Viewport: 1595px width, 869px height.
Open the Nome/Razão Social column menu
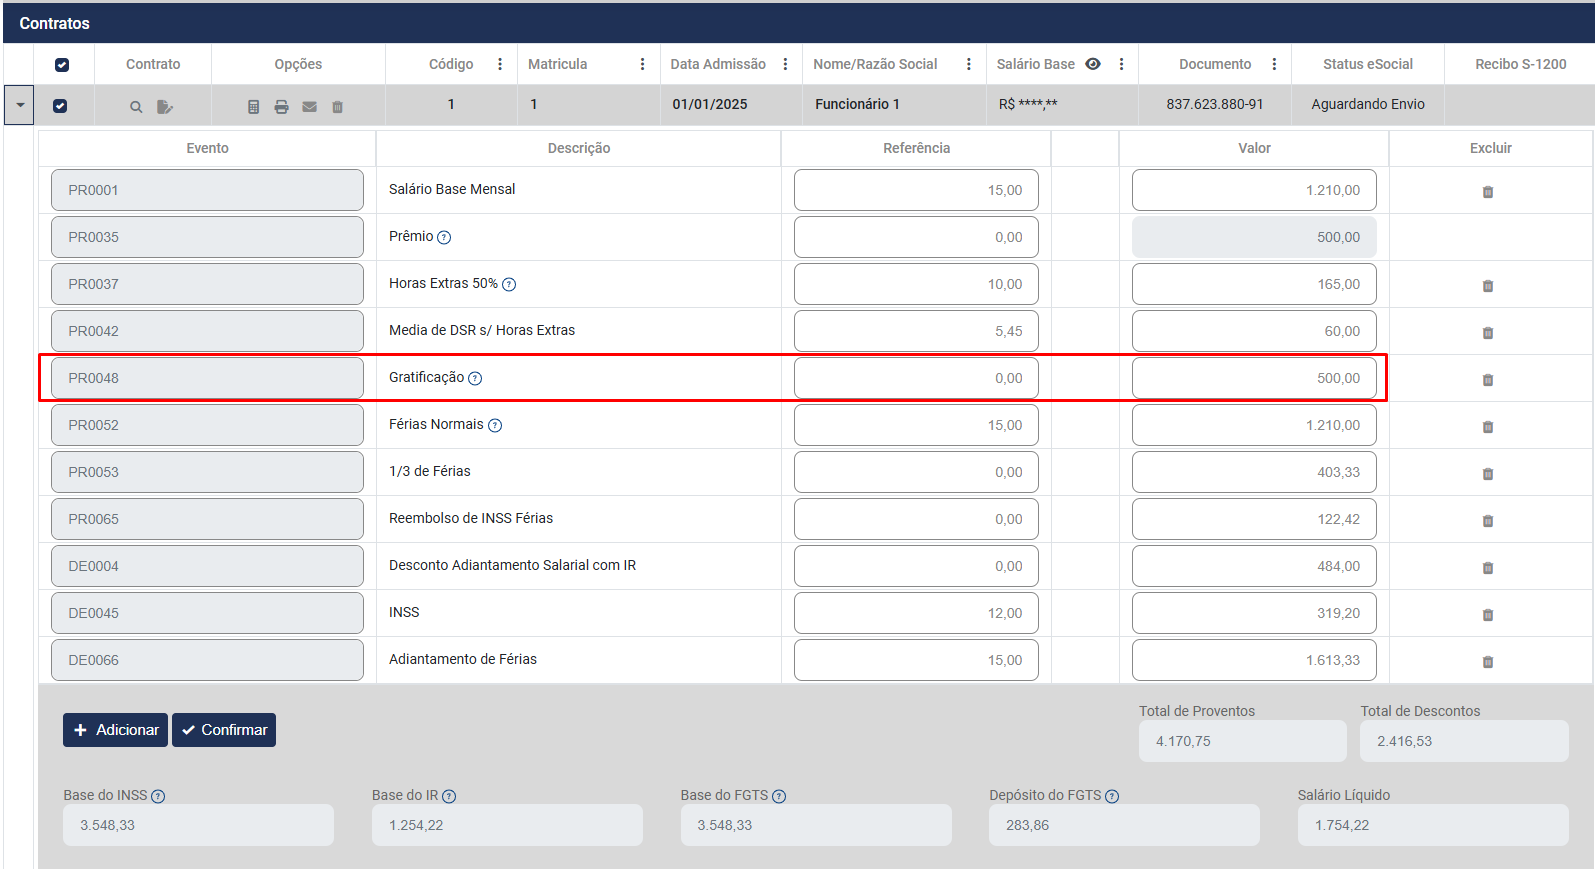pyautogui.click(x=968, y=64)
